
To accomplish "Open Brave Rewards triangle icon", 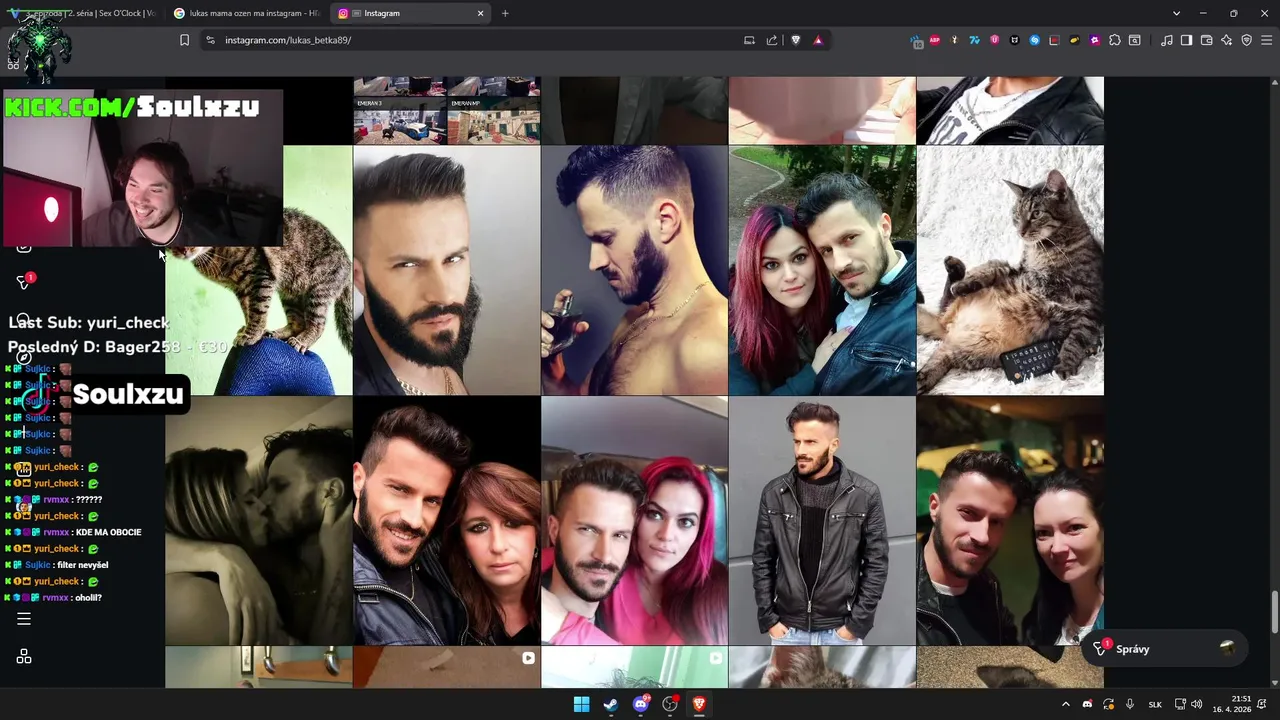I will point(818,40).
